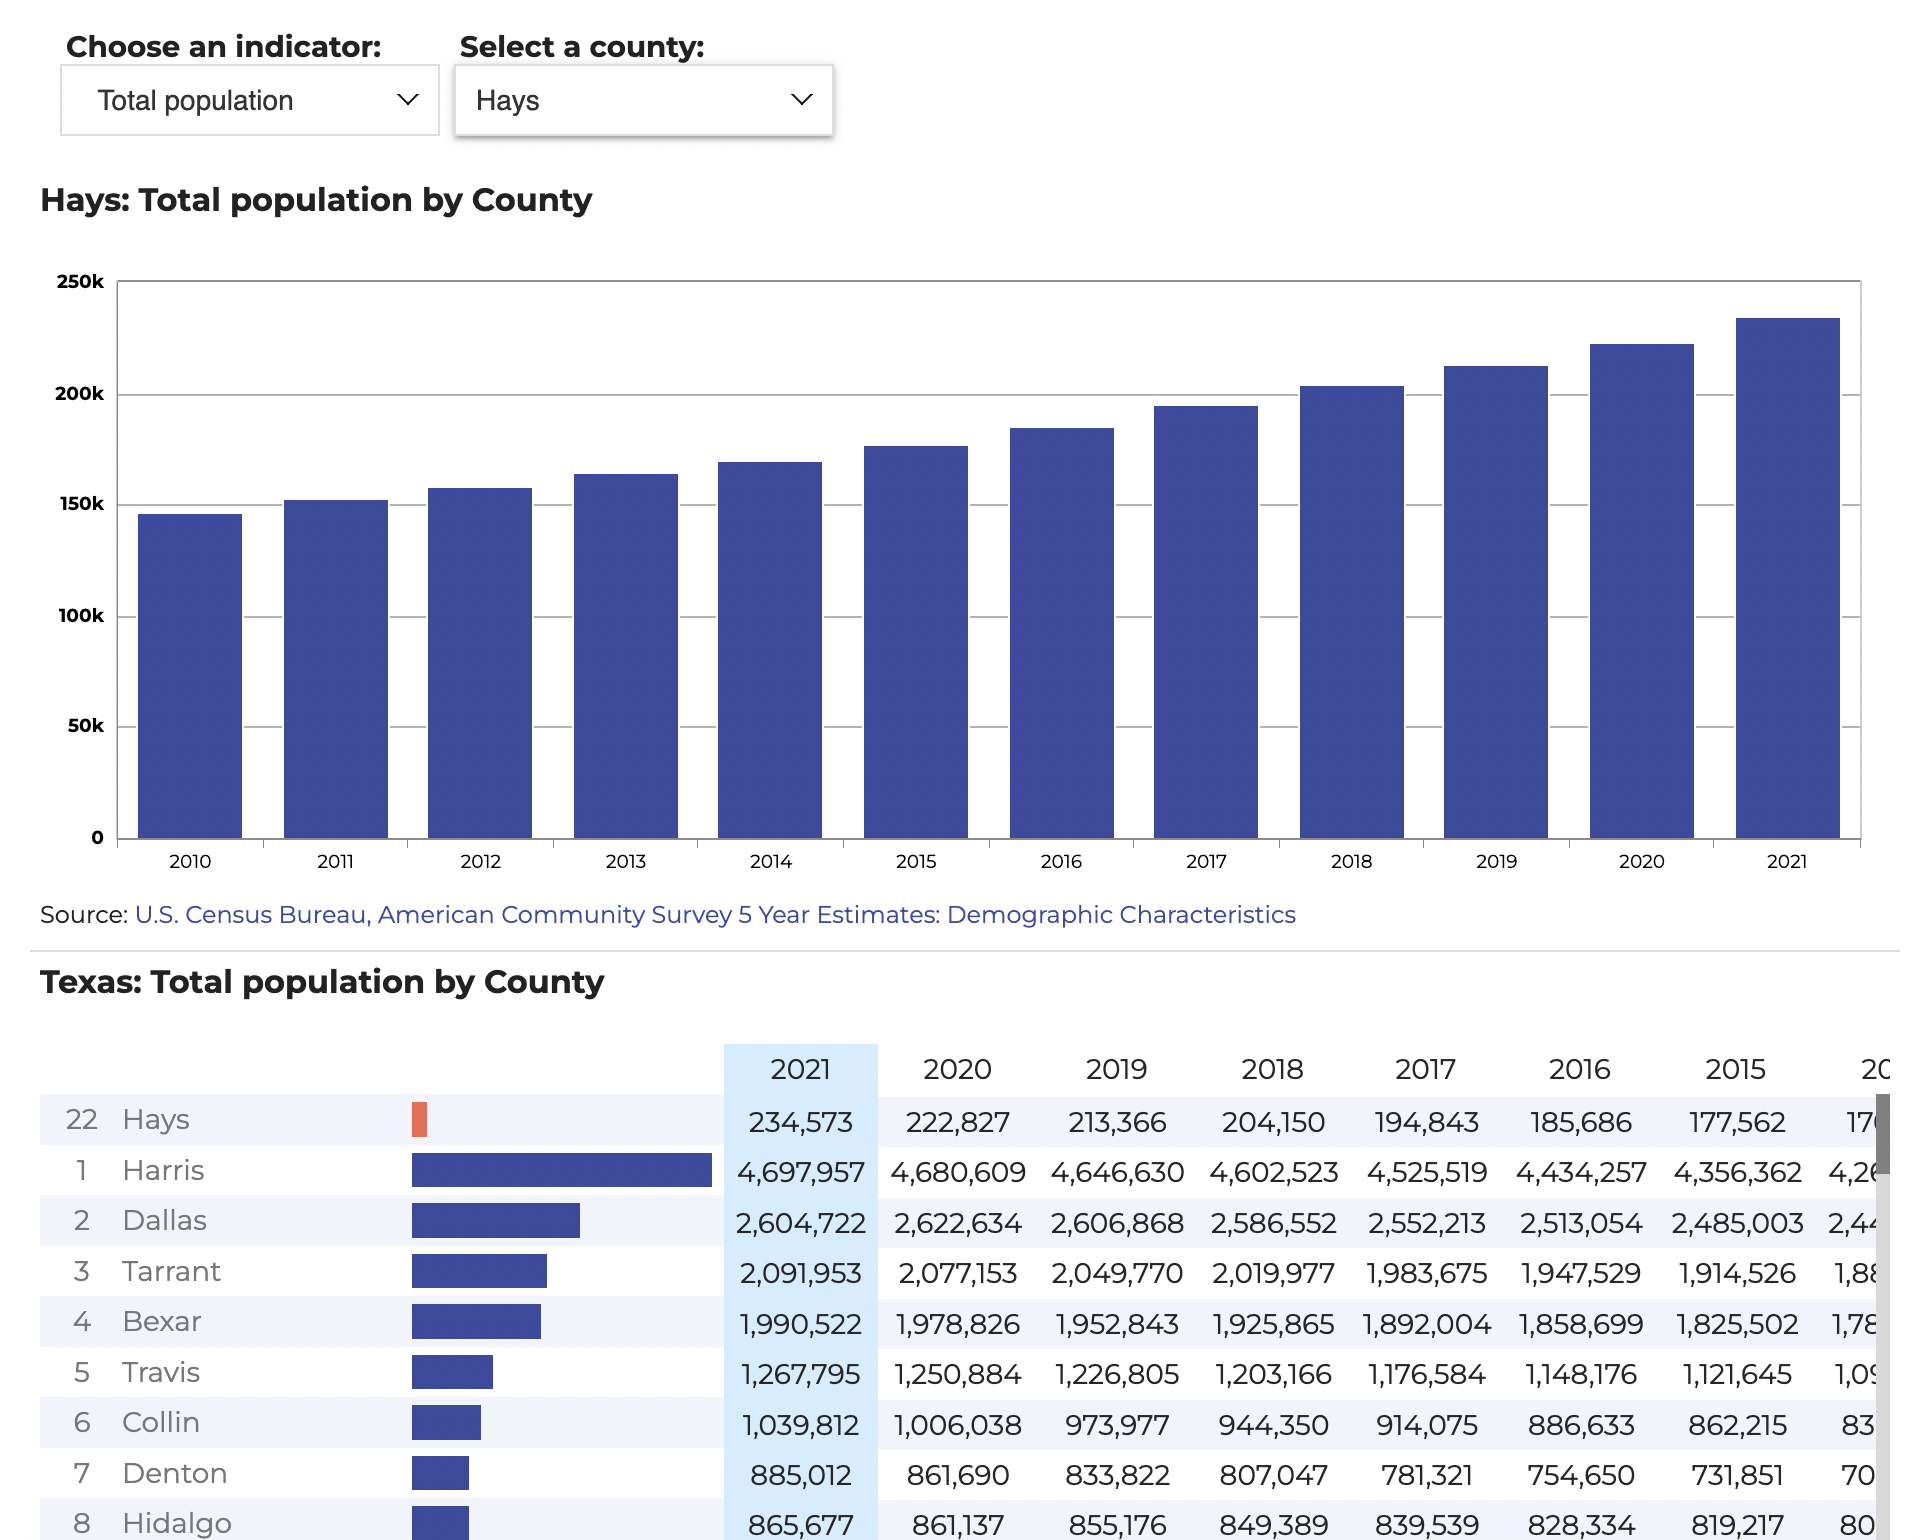Click the Bexar county name

coord(162,1322)
